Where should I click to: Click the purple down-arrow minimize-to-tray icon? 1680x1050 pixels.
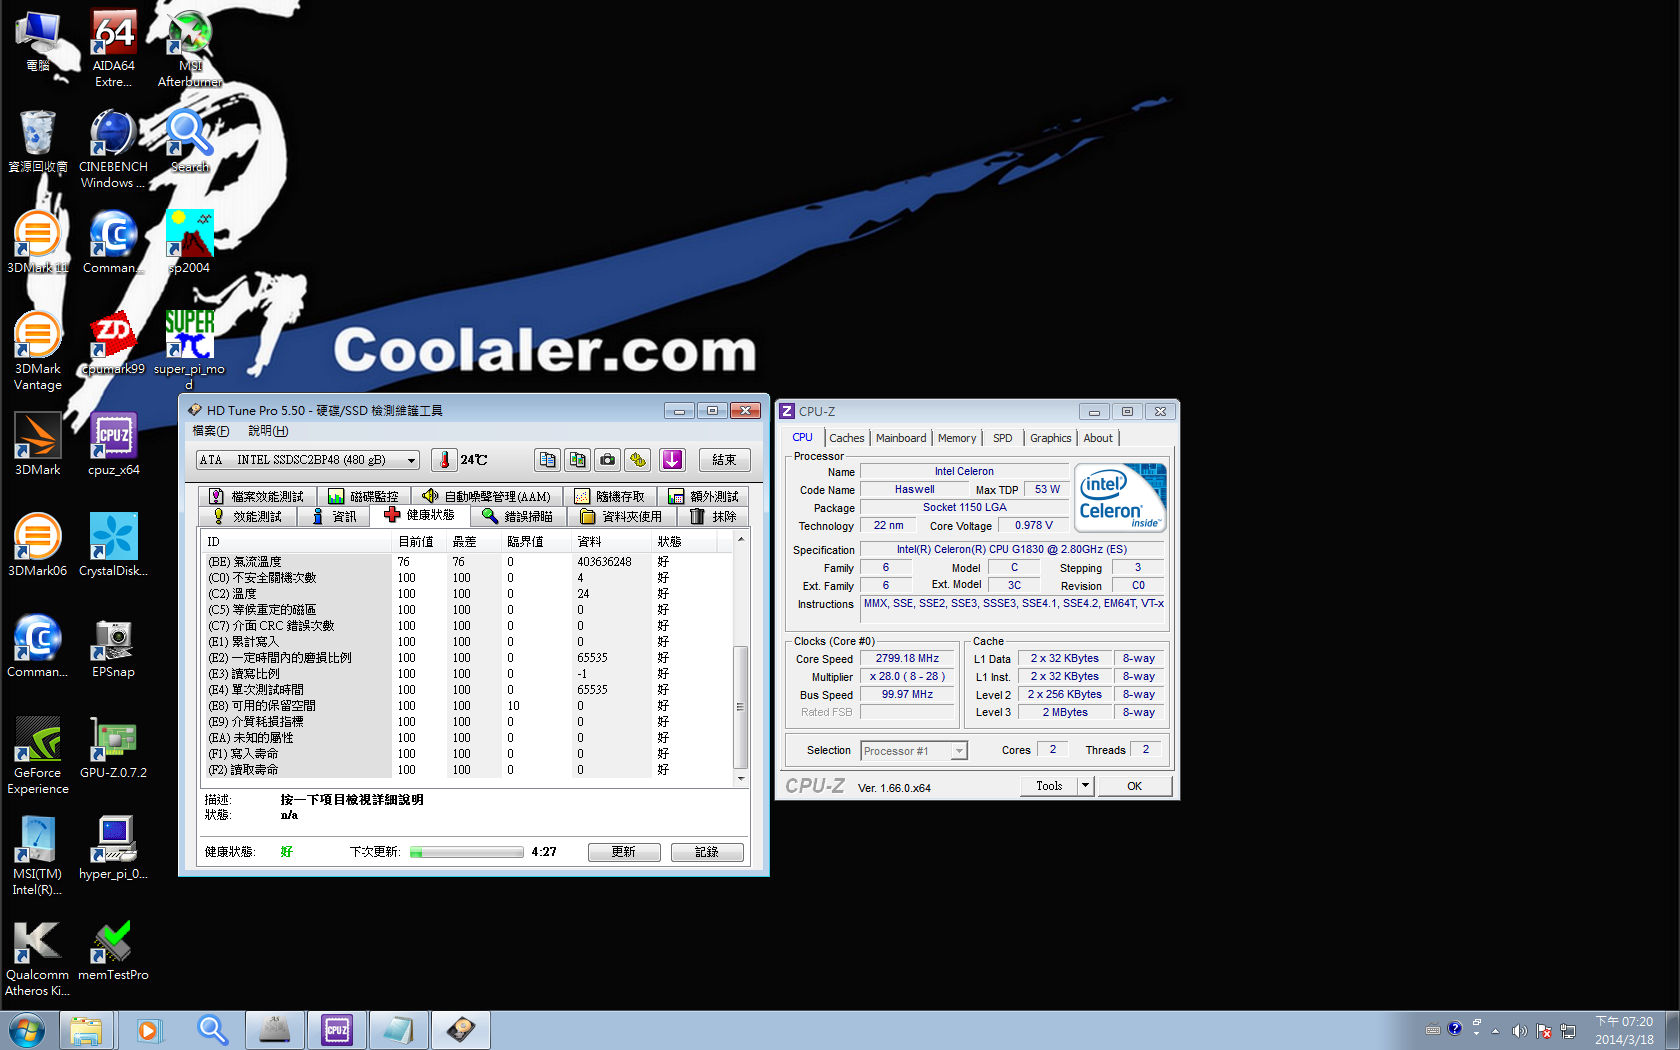[673, 460]
